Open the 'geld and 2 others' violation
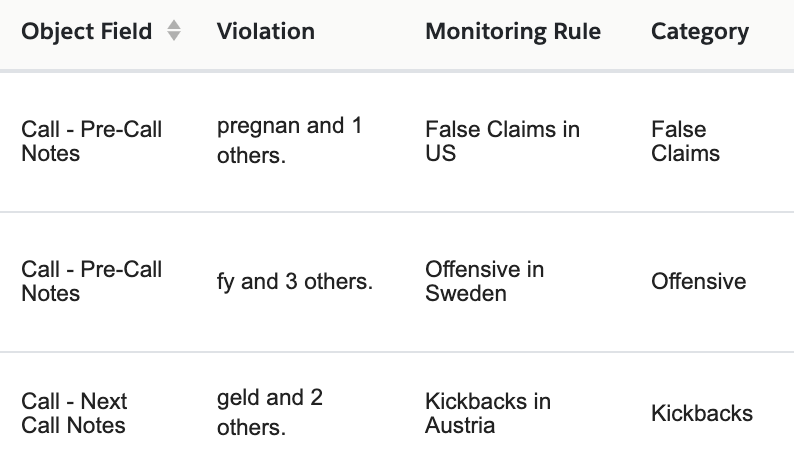The height and width of the screenshot is (469, 794). [x=270, y=413]
